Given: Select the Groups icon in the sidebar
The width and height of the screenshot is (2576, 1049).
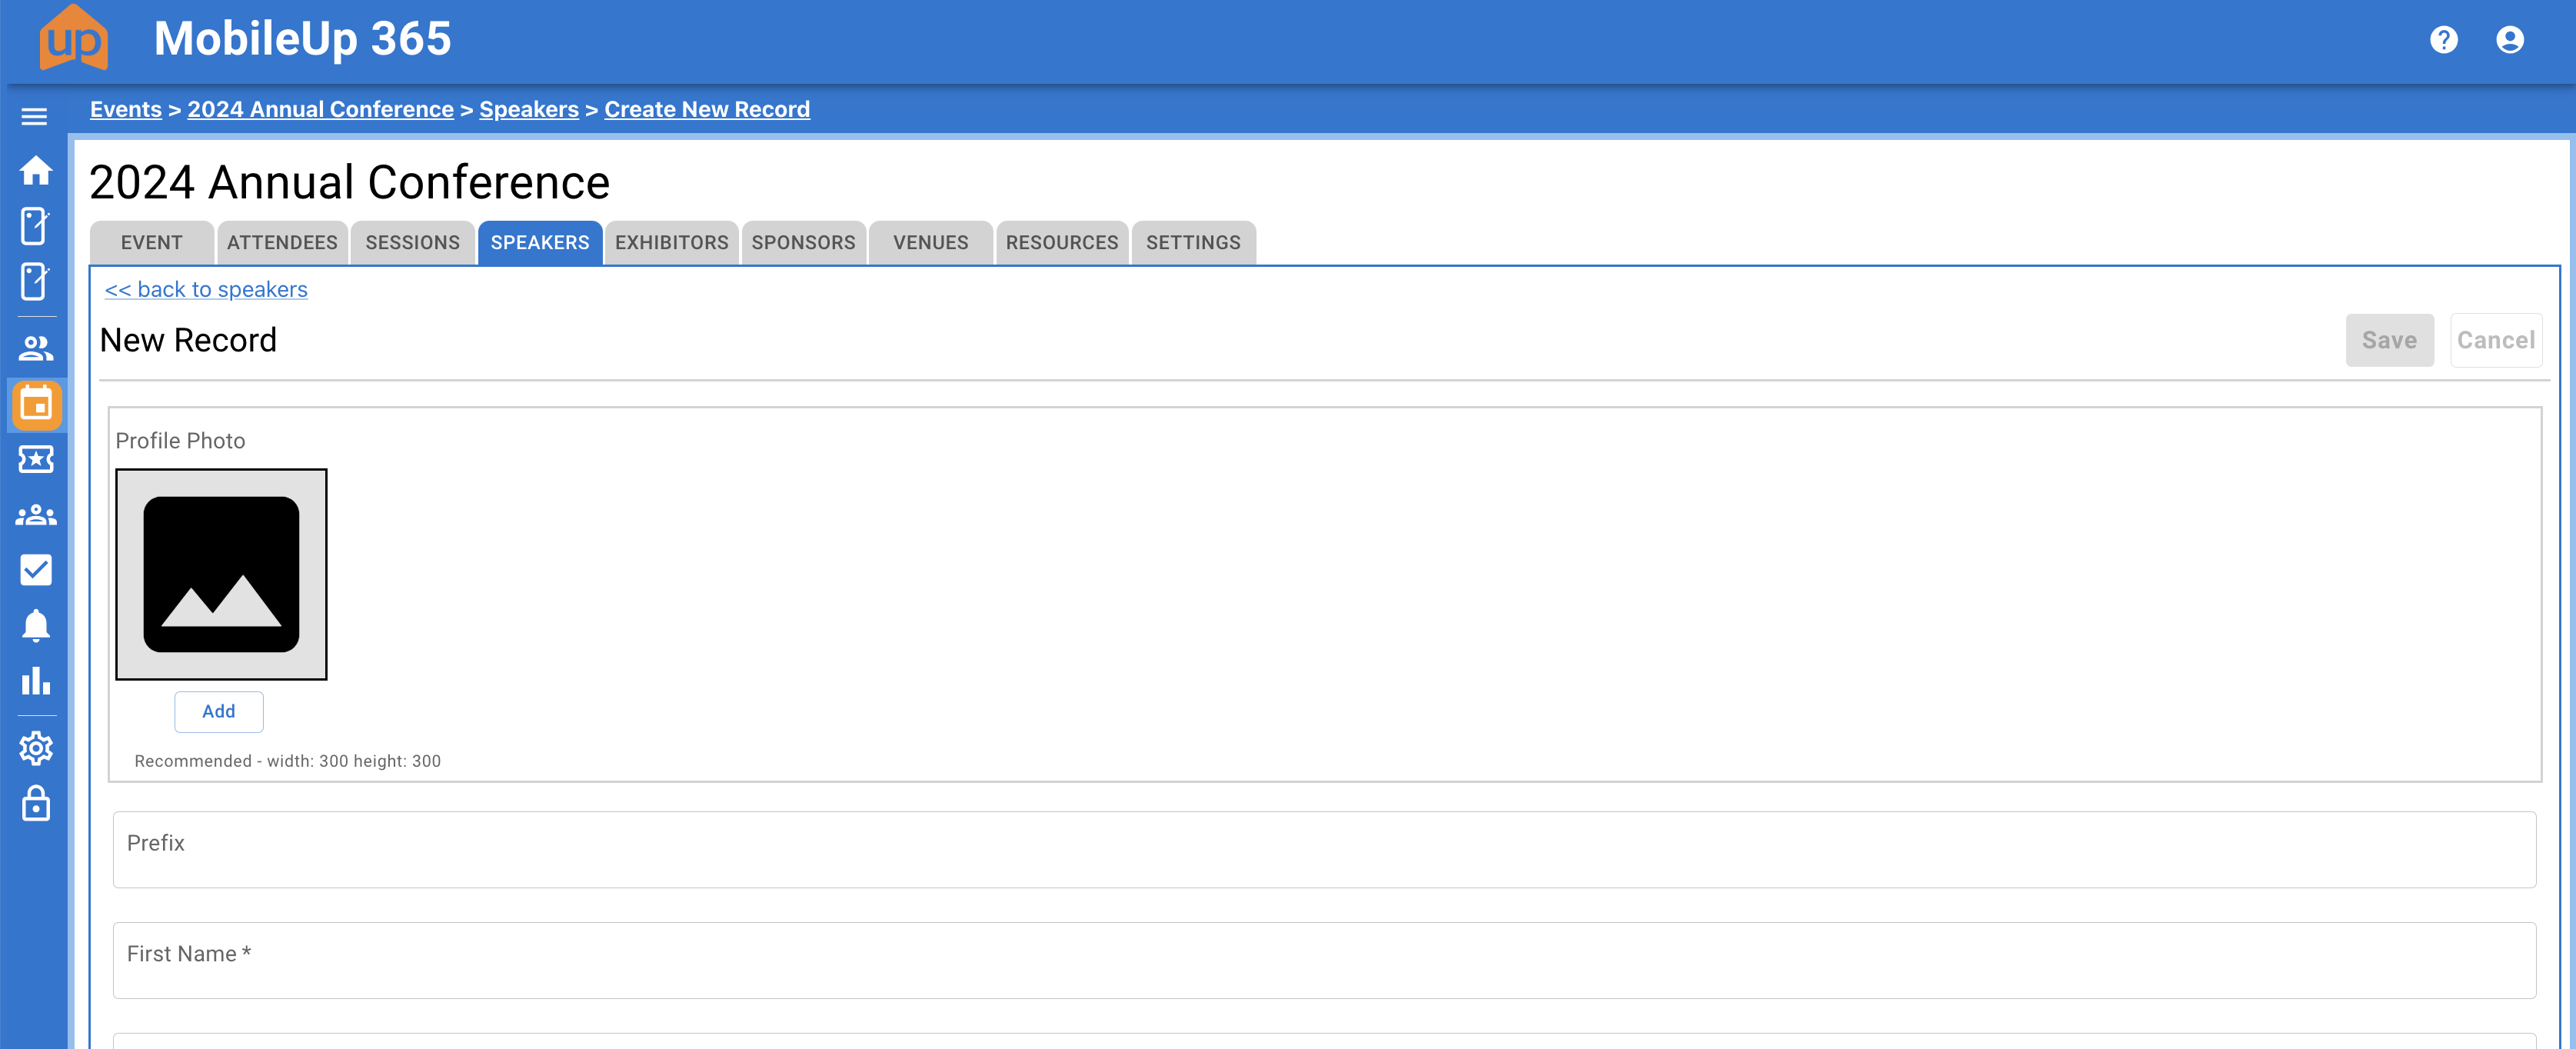Looking at the screenshot, I should (36, 514).
